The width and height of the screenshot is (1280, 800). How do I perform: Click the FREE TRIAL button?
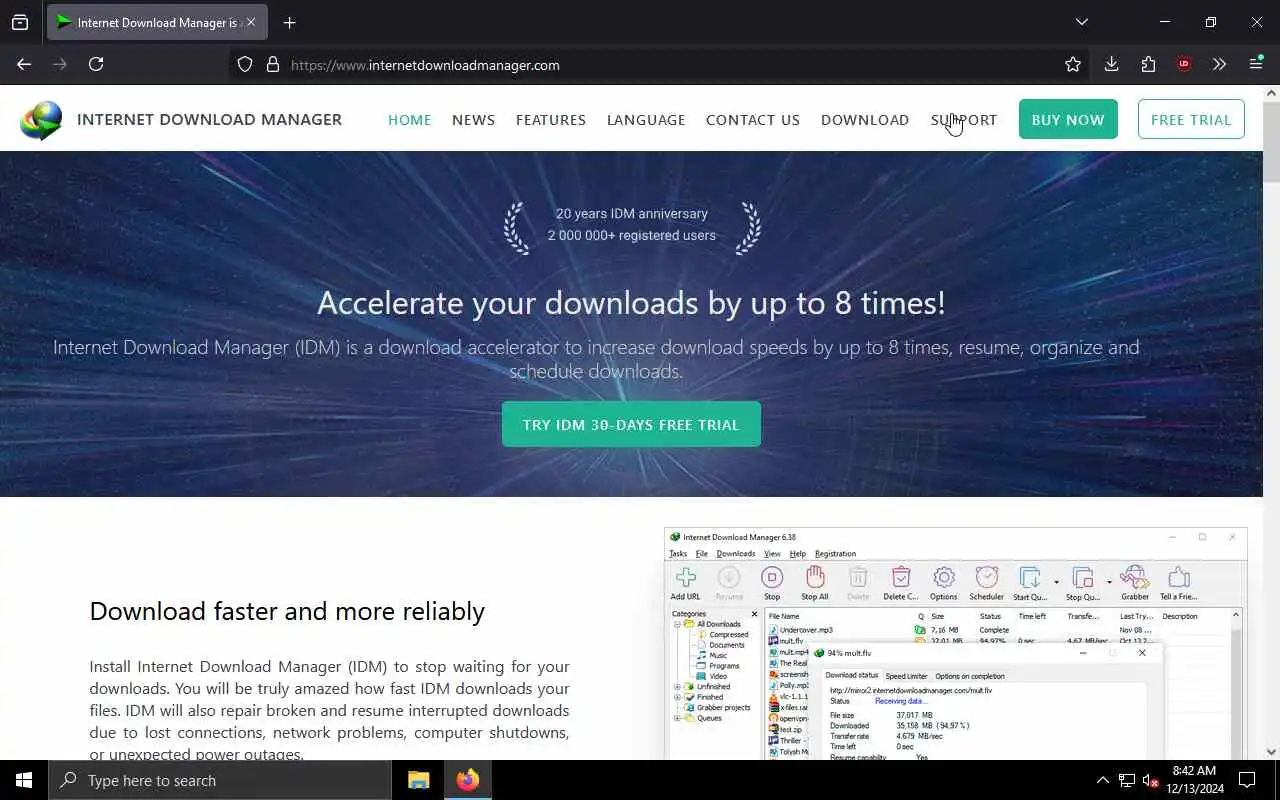[x=1191, y=119]
